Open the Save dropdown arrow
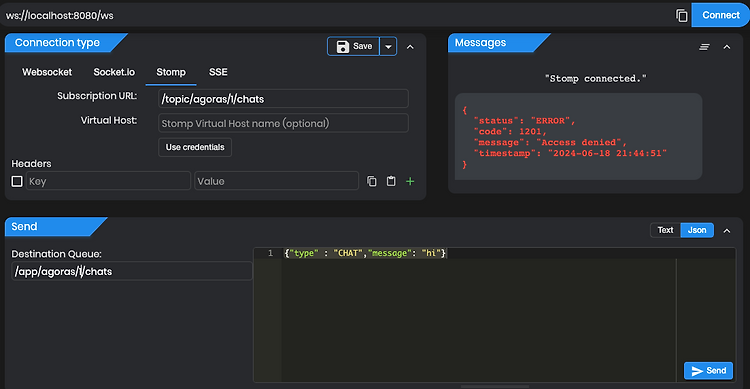Viewport: 750px width, 389px height. [x=388, y=46]
